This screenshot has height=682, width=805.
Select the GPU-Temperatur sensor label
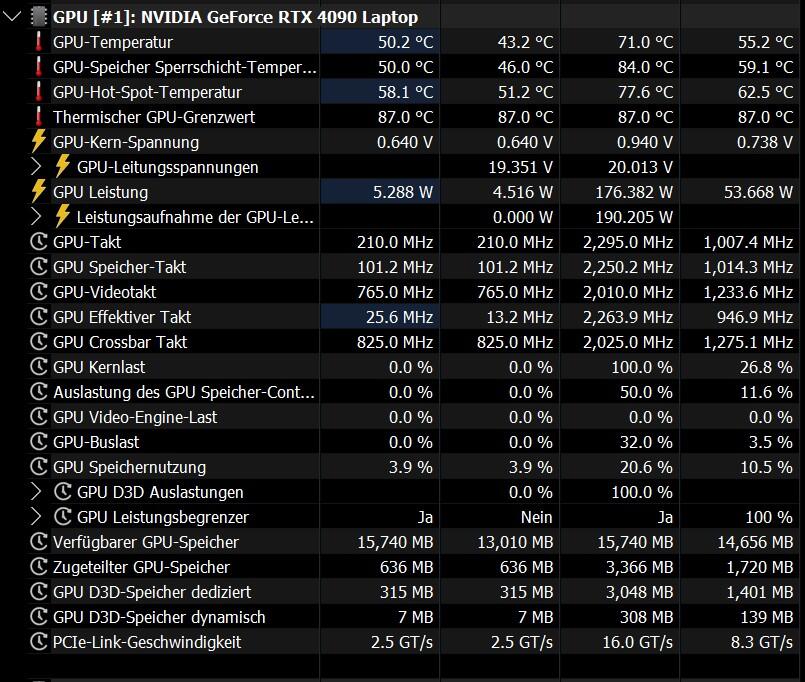[x=113, y=42]
